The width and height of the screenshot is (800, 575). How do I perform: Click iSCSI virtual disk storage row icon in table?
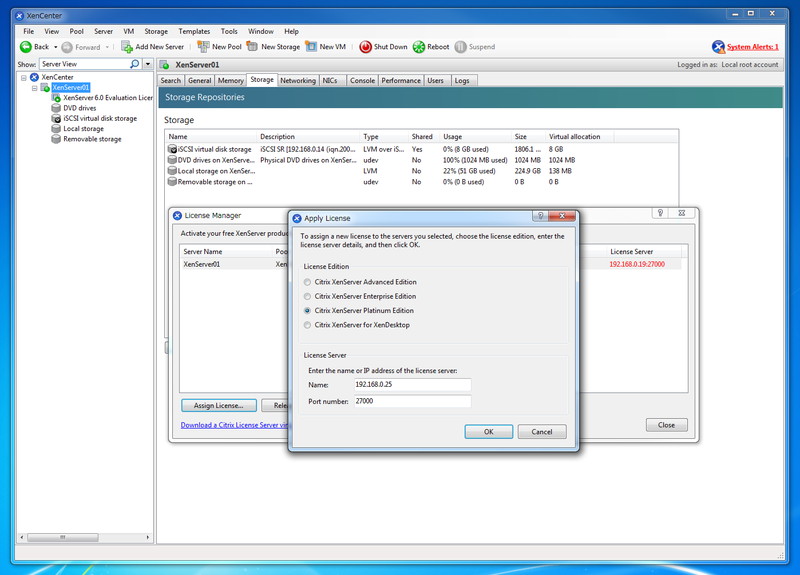pos(172,149)
